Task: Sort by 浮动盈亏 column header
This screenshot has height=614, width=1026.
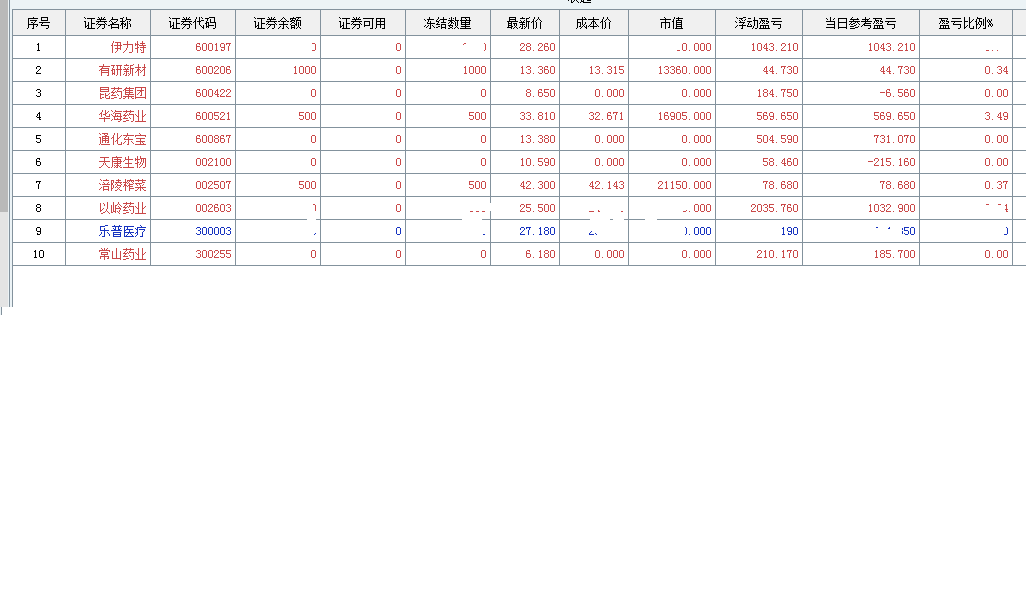Action: (759, 24)
